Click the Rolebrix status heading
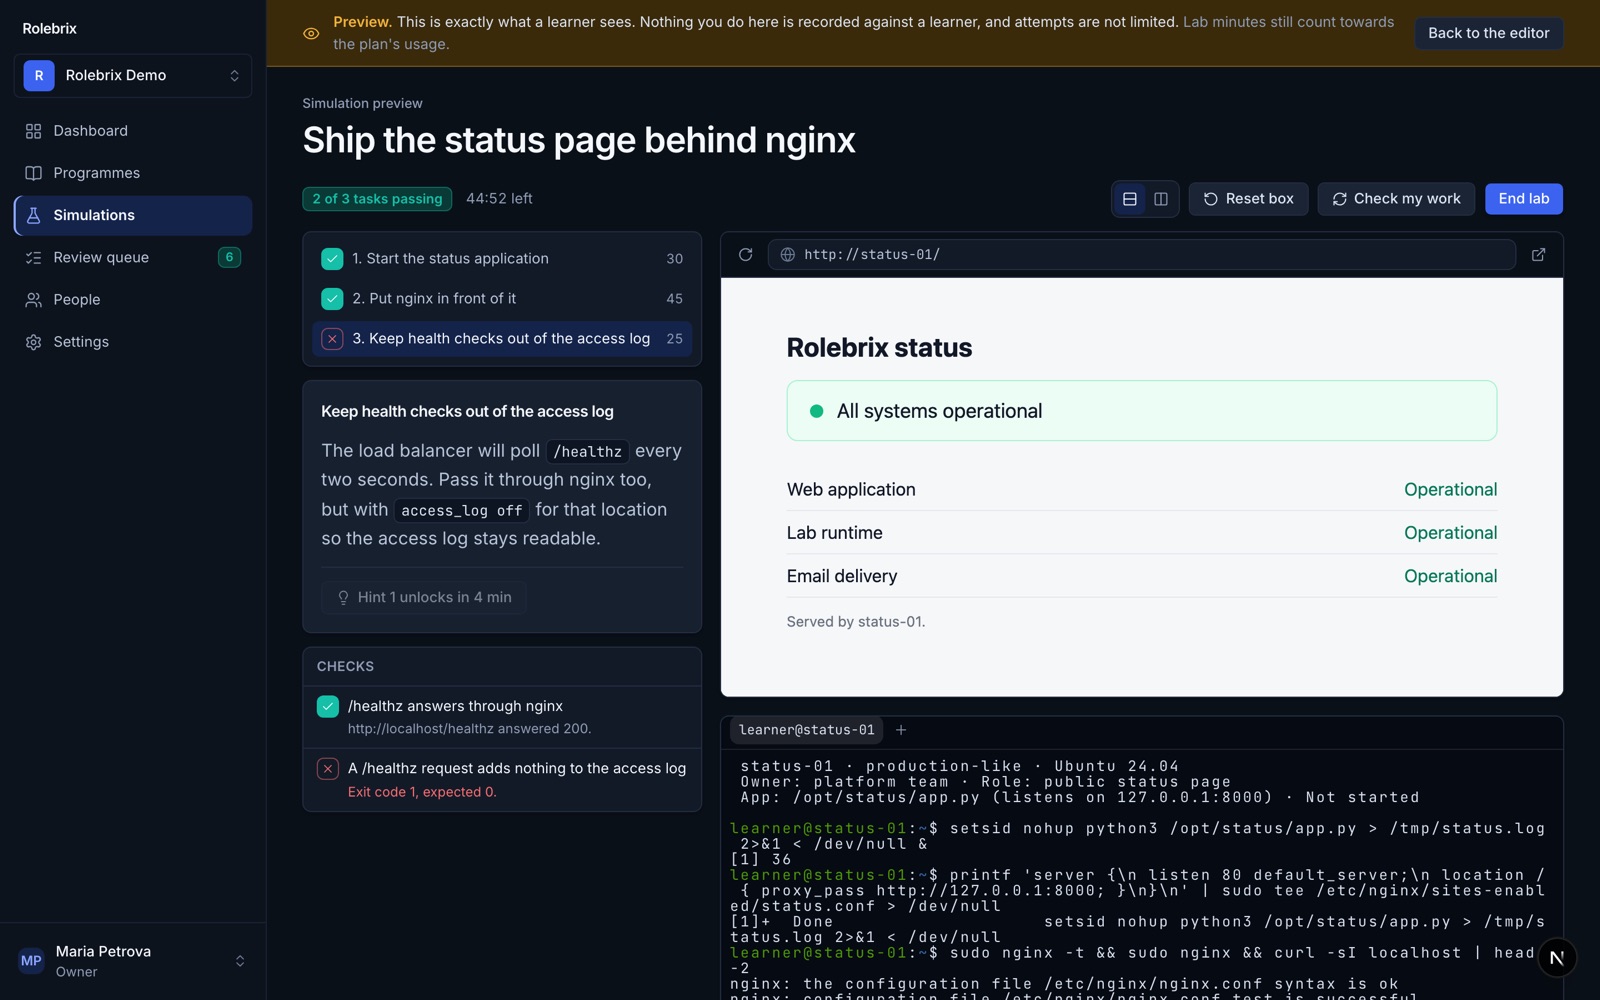Viewport: 1600px width, 1000px height. click(x=879, y=348)
